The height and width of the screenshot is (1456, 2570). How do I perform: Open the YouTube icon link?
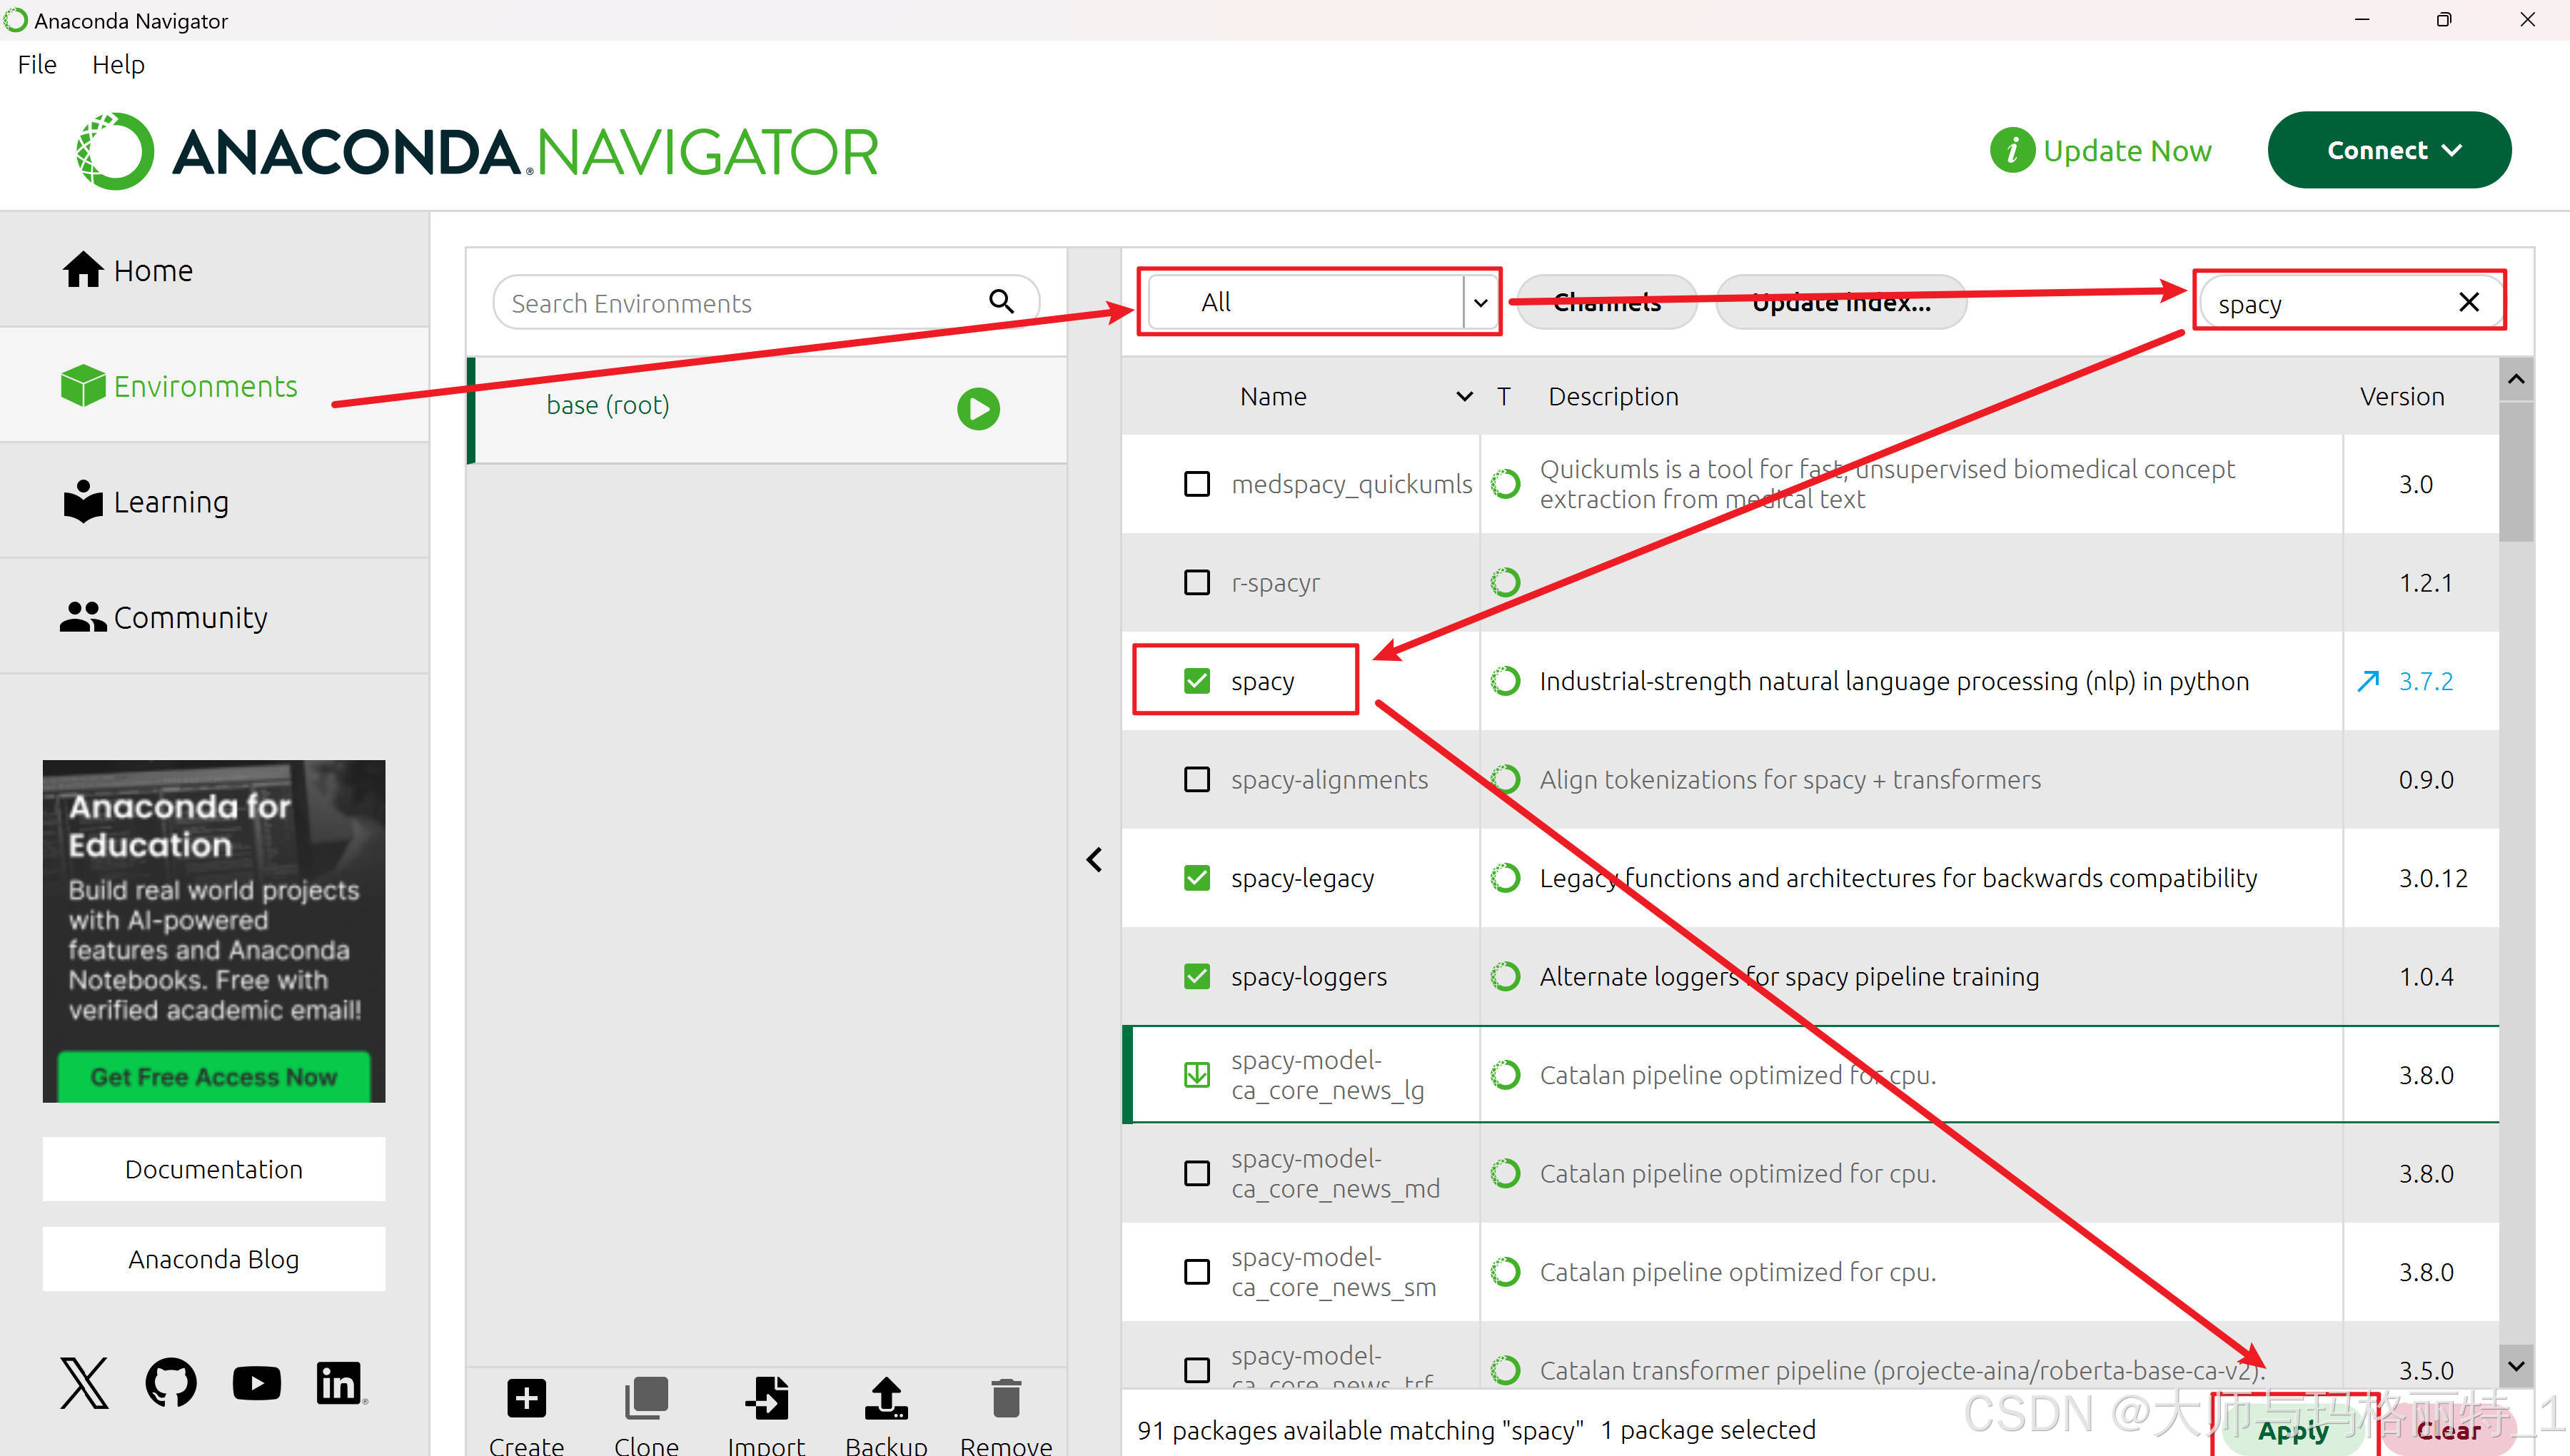pyautogui.click(x=256, y=1383)
